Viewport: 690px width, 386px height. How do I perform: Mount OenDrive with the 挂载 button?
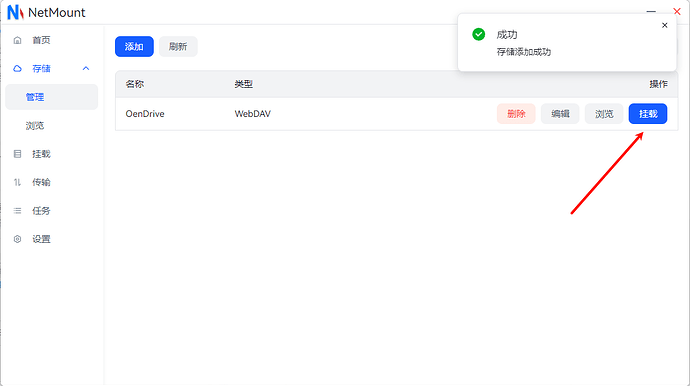coord(648,114)
